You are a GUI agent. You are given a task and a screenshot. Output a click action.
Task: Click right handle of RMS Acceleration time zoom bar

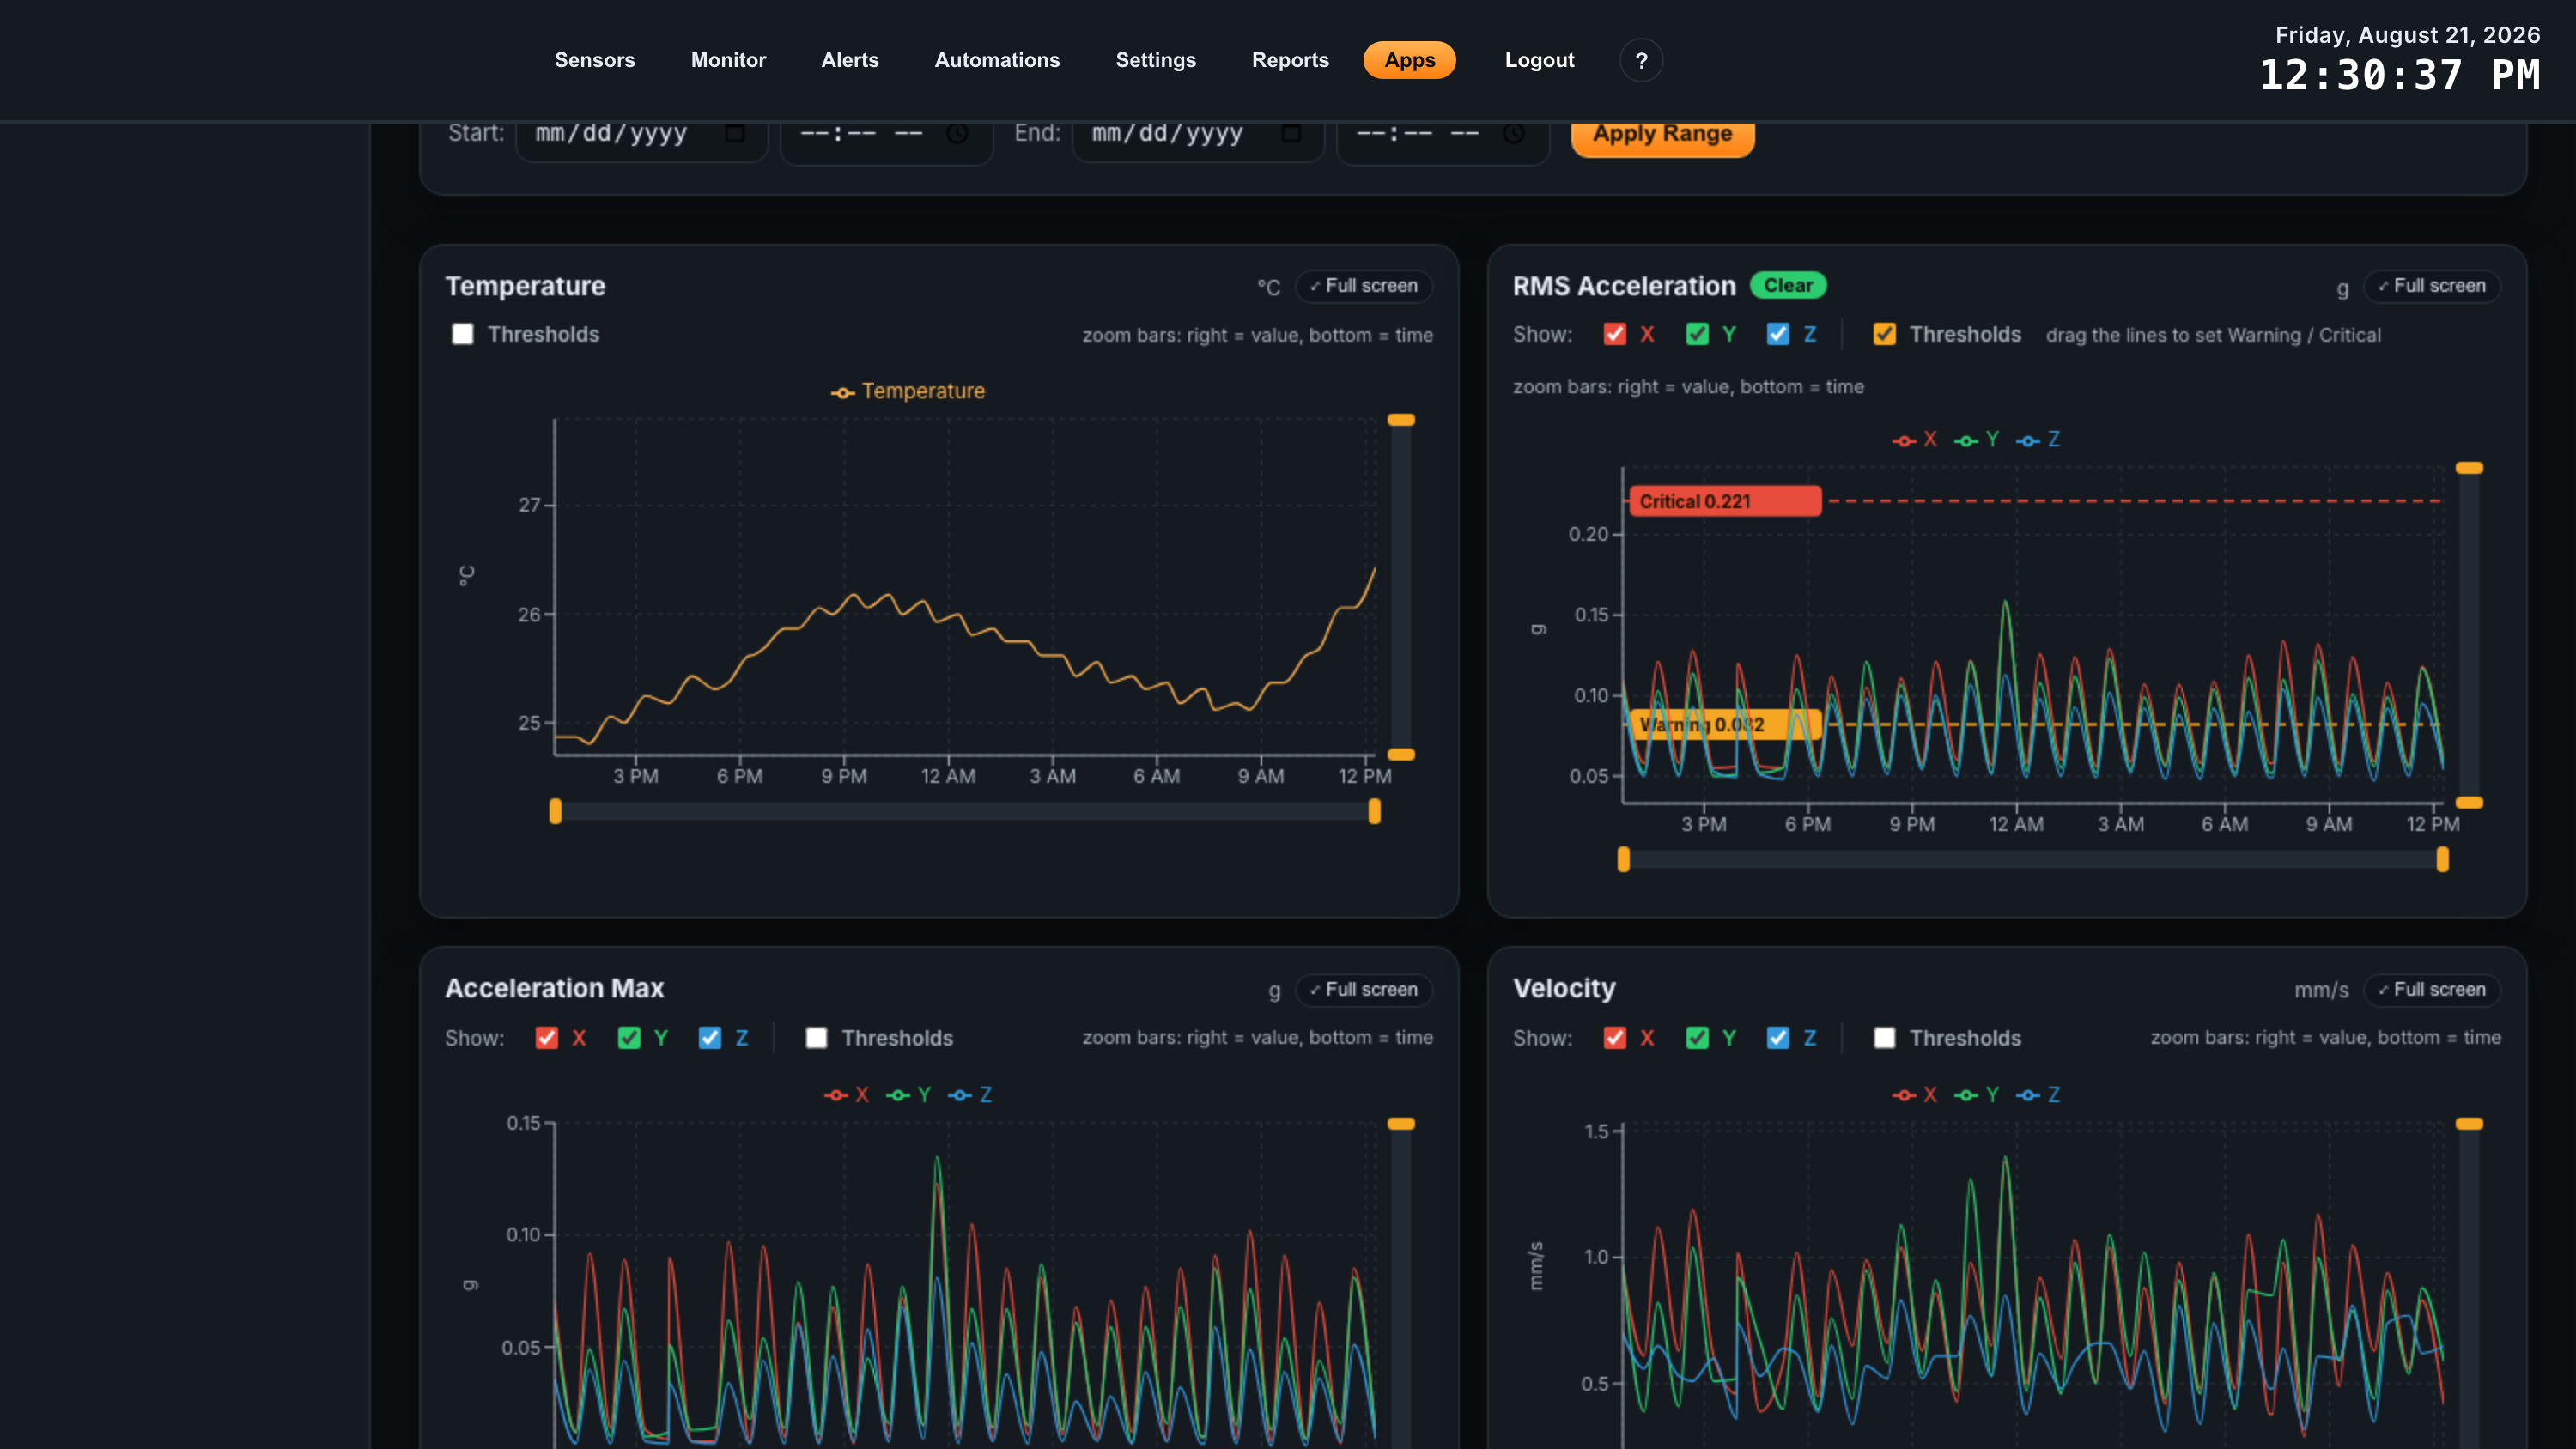click(2442, 860)
